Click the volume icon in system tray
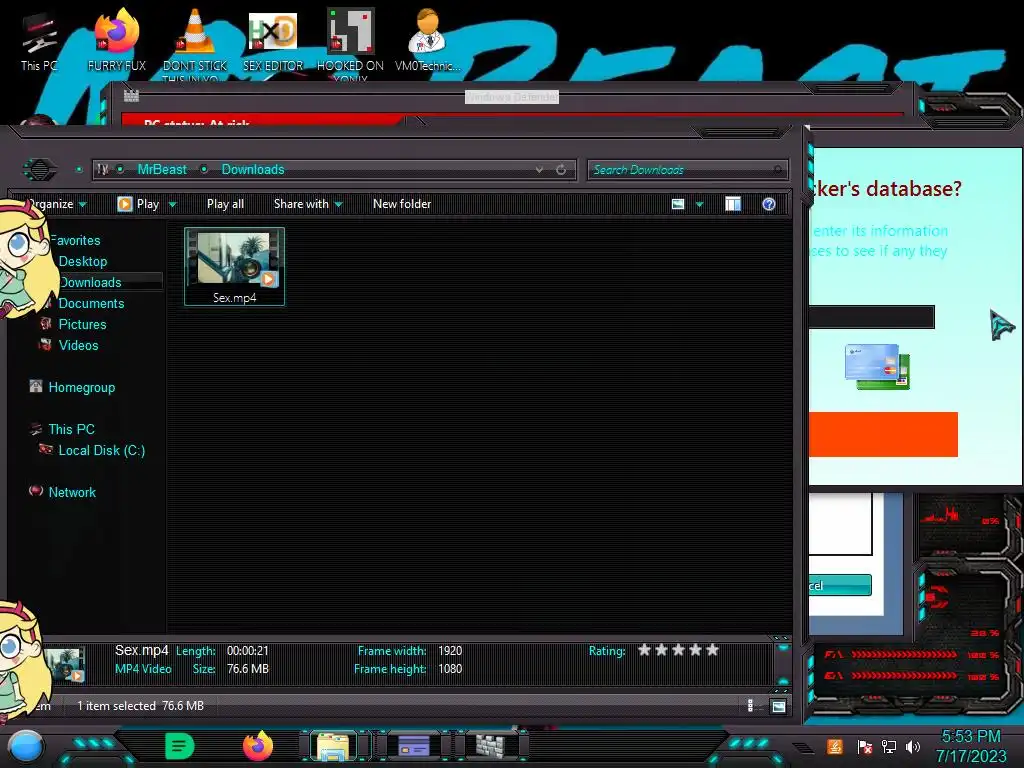1024x768 pixels. pos(912,746)
